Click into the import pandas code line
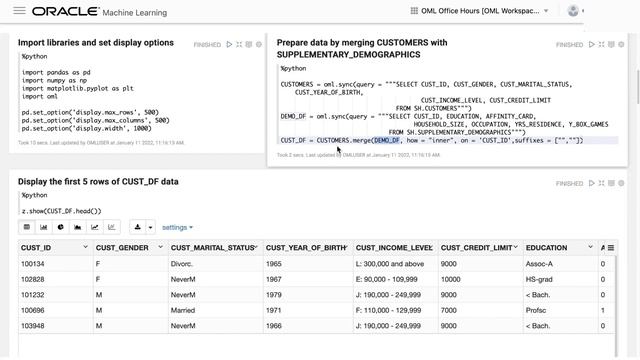The width and height of the screenshot is (640, 360). click(56, 72)
